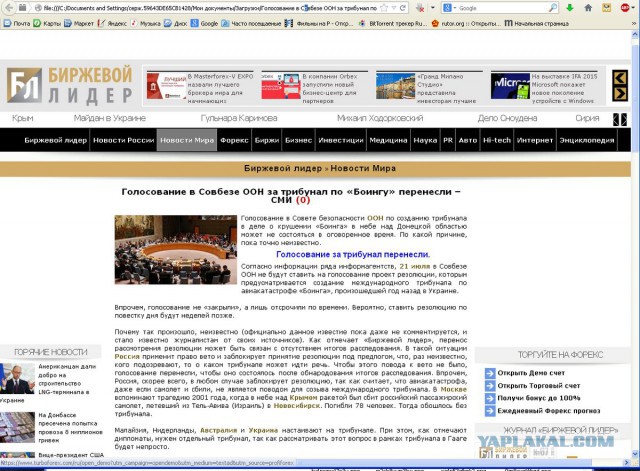Open the Диск bookmark
This screenshot has height=471, width=640.
[176, 24]
